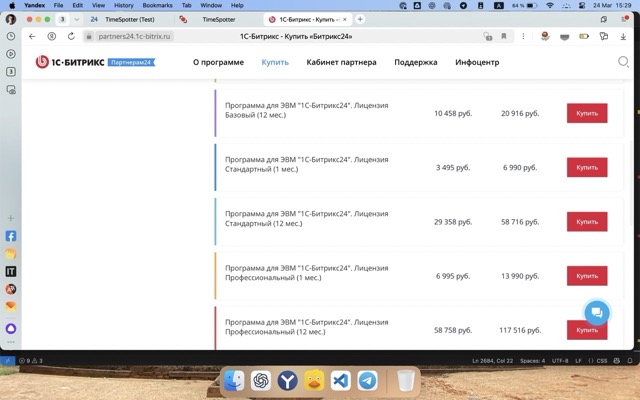Open ChatGPT app in the Dock
640x400 pixels.
coord(260,381)
